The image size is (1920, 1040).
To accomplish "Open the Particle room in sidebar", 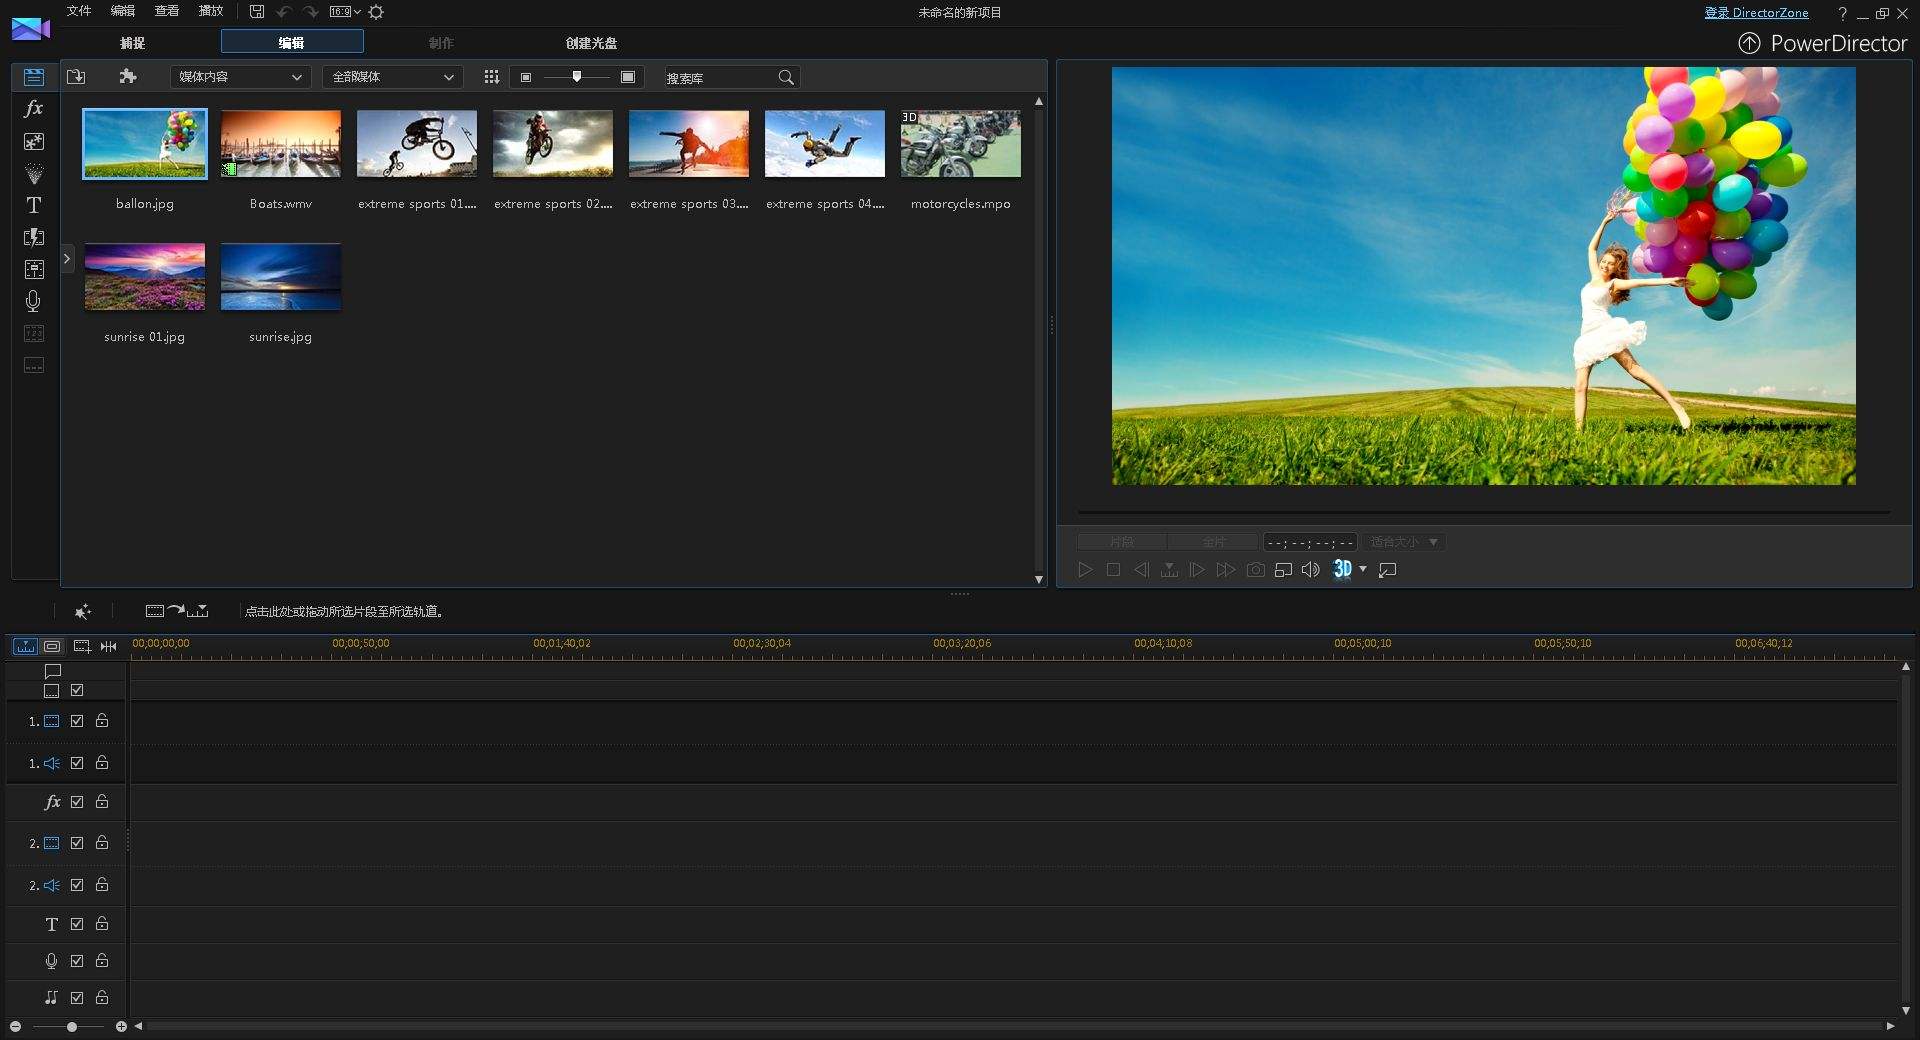I will (34, 173).
